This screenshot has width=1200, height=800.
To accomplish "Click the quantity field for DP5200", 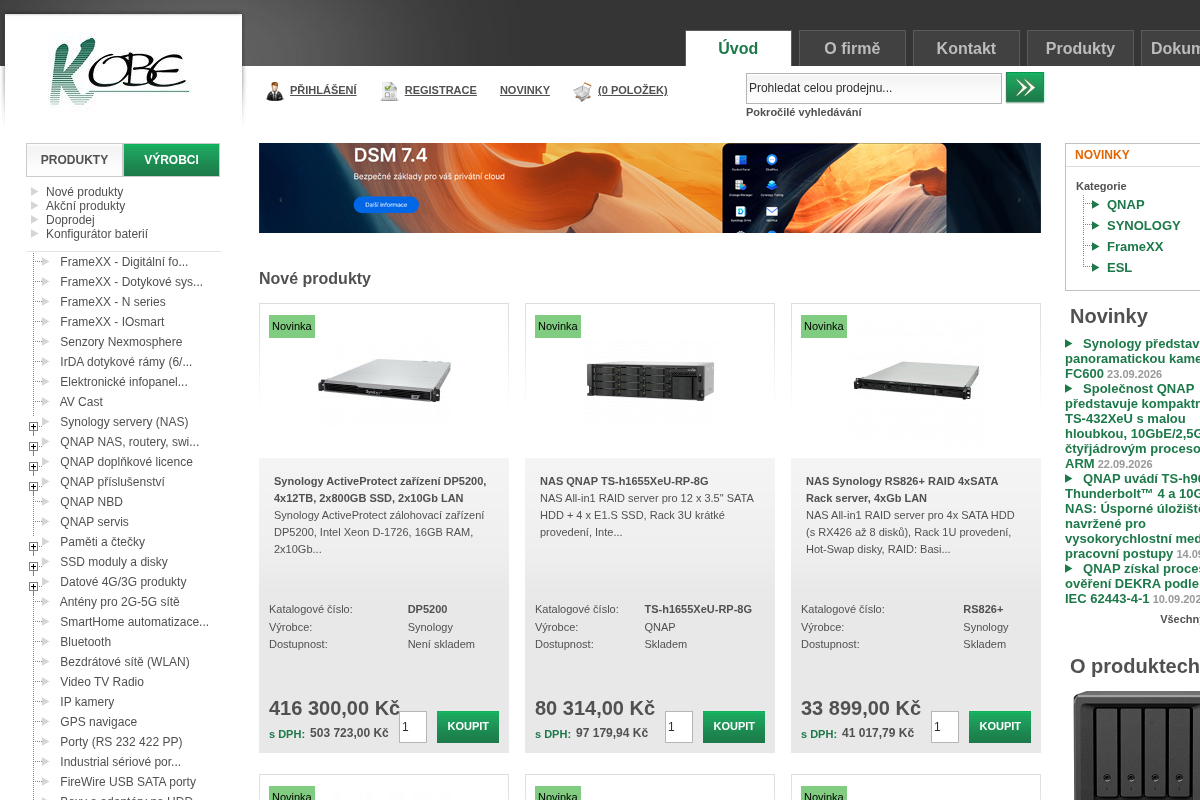I will point(413,727).
